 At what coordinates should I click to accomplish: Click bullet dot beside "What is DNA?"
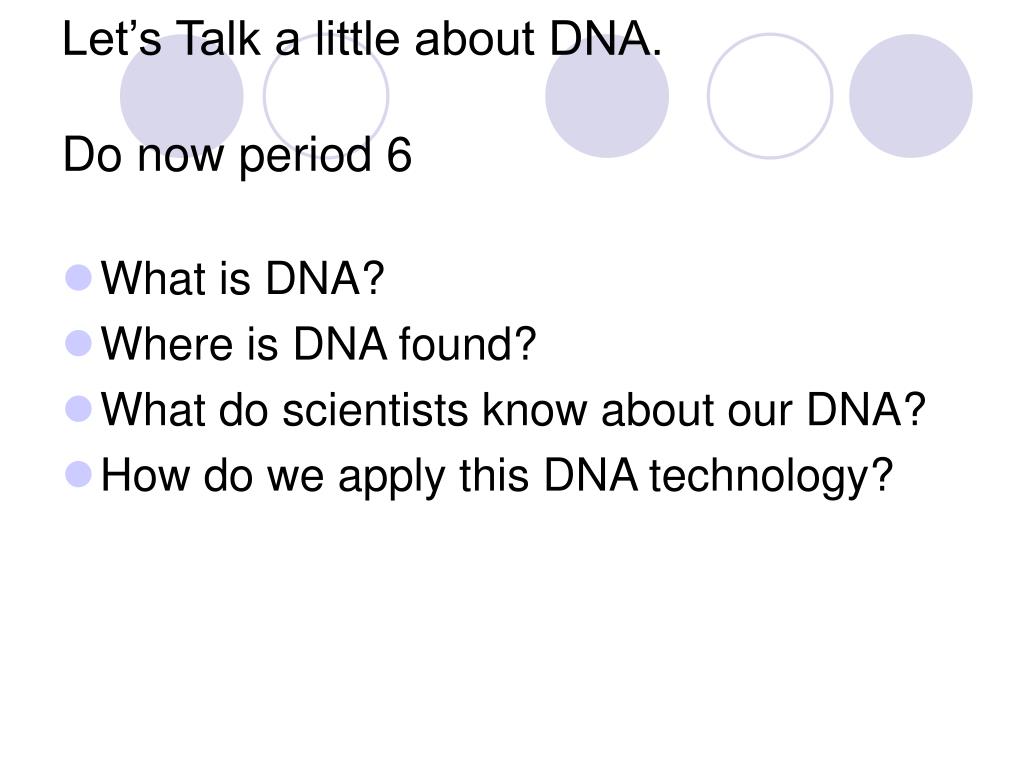point(78,278)
